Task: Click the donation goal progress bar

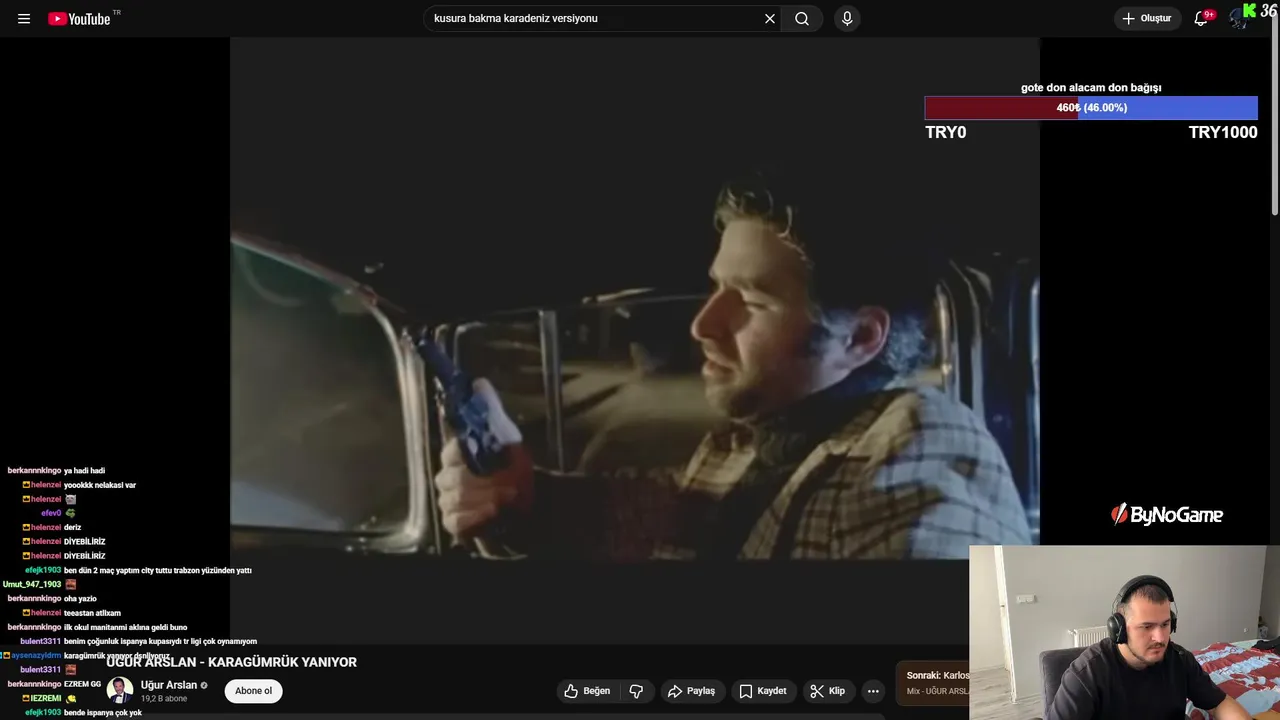Action: click(x=1091, y=108)
